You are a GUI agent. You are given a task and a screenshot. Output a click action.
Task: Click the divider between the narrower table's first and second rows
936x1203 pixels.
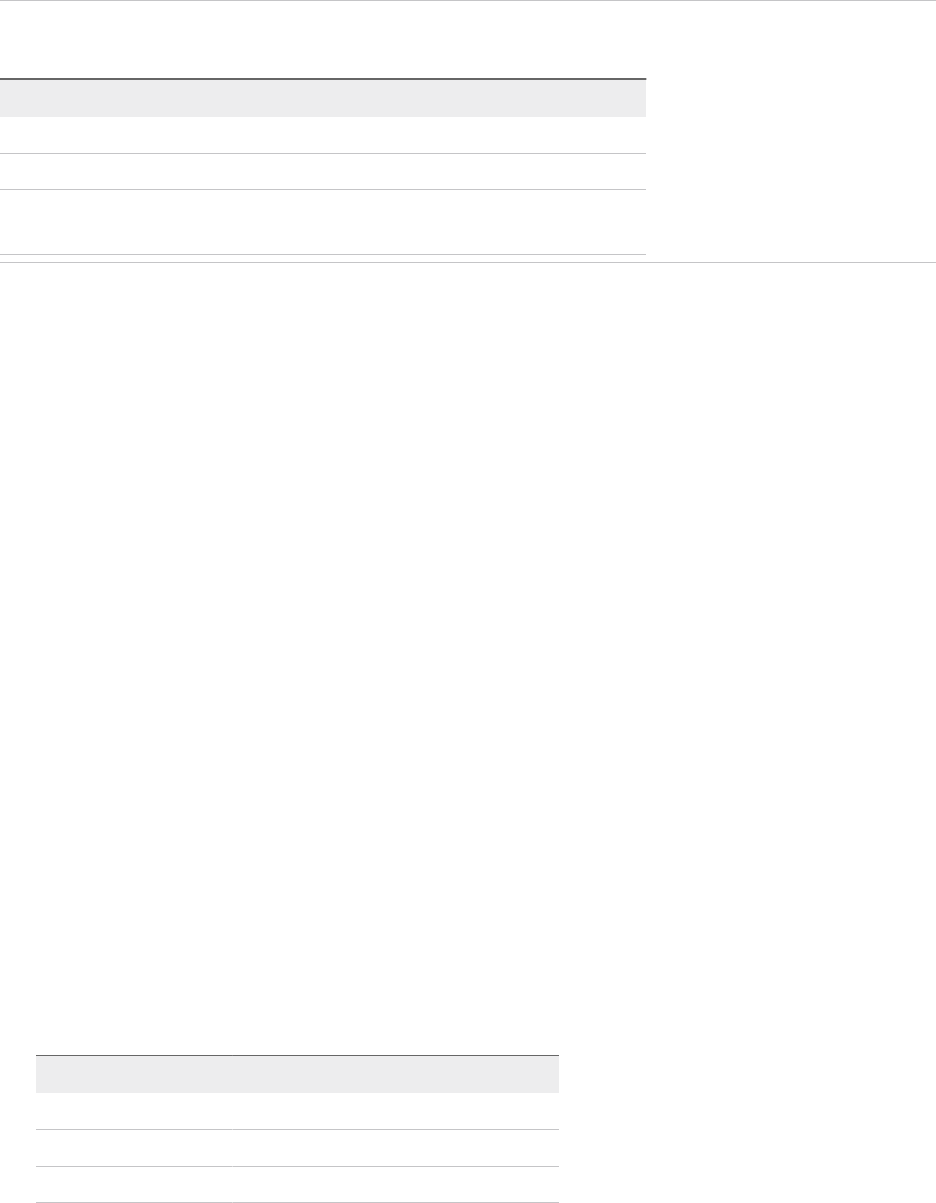[297, 1130]
